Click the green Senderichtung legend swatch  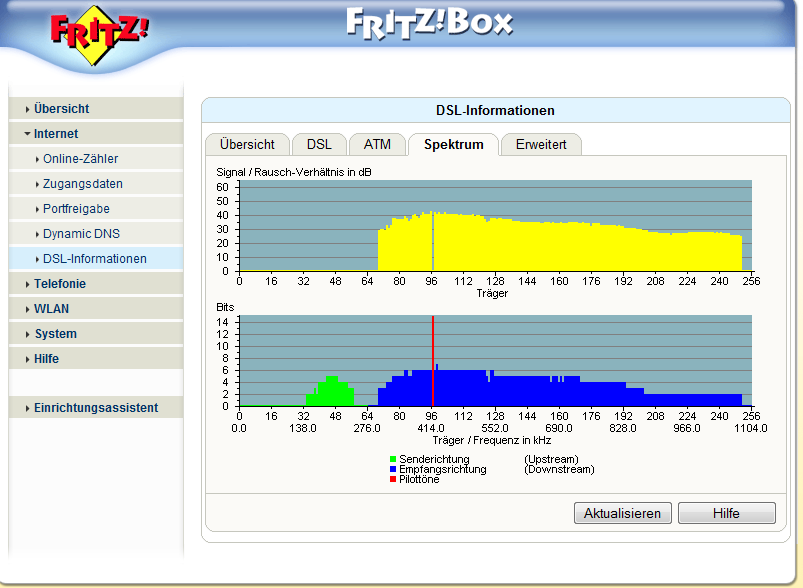click(393, 459)
